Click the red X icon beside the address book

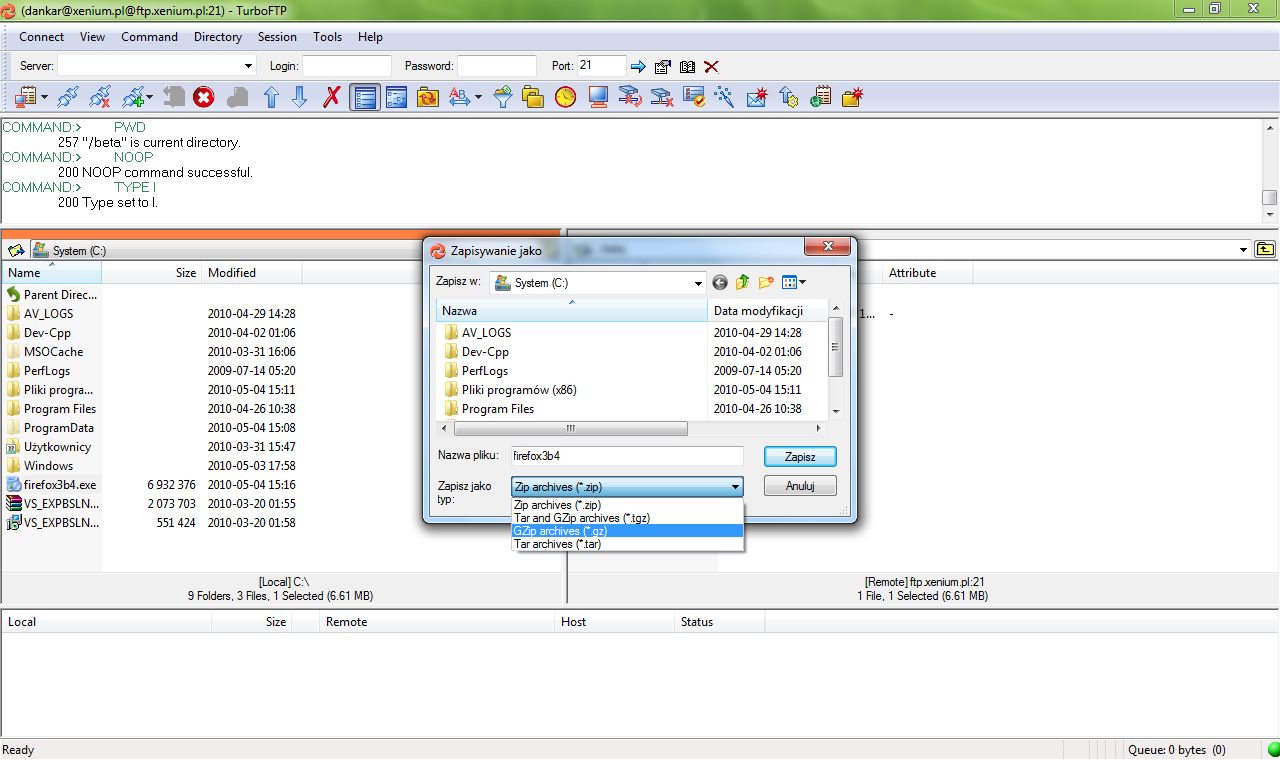[x=711, y=66]
